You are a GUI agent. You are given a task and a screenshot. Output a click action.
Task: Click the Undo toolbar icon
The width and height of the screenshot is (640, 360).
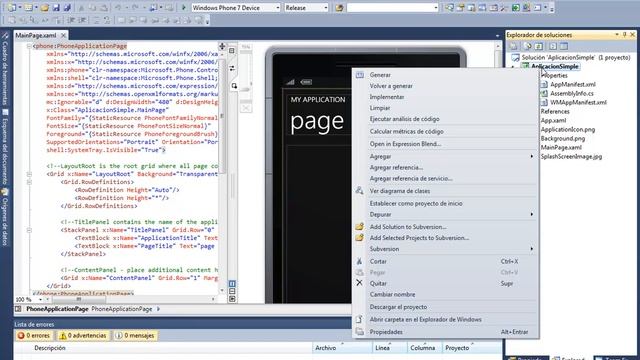coord(118,7)
